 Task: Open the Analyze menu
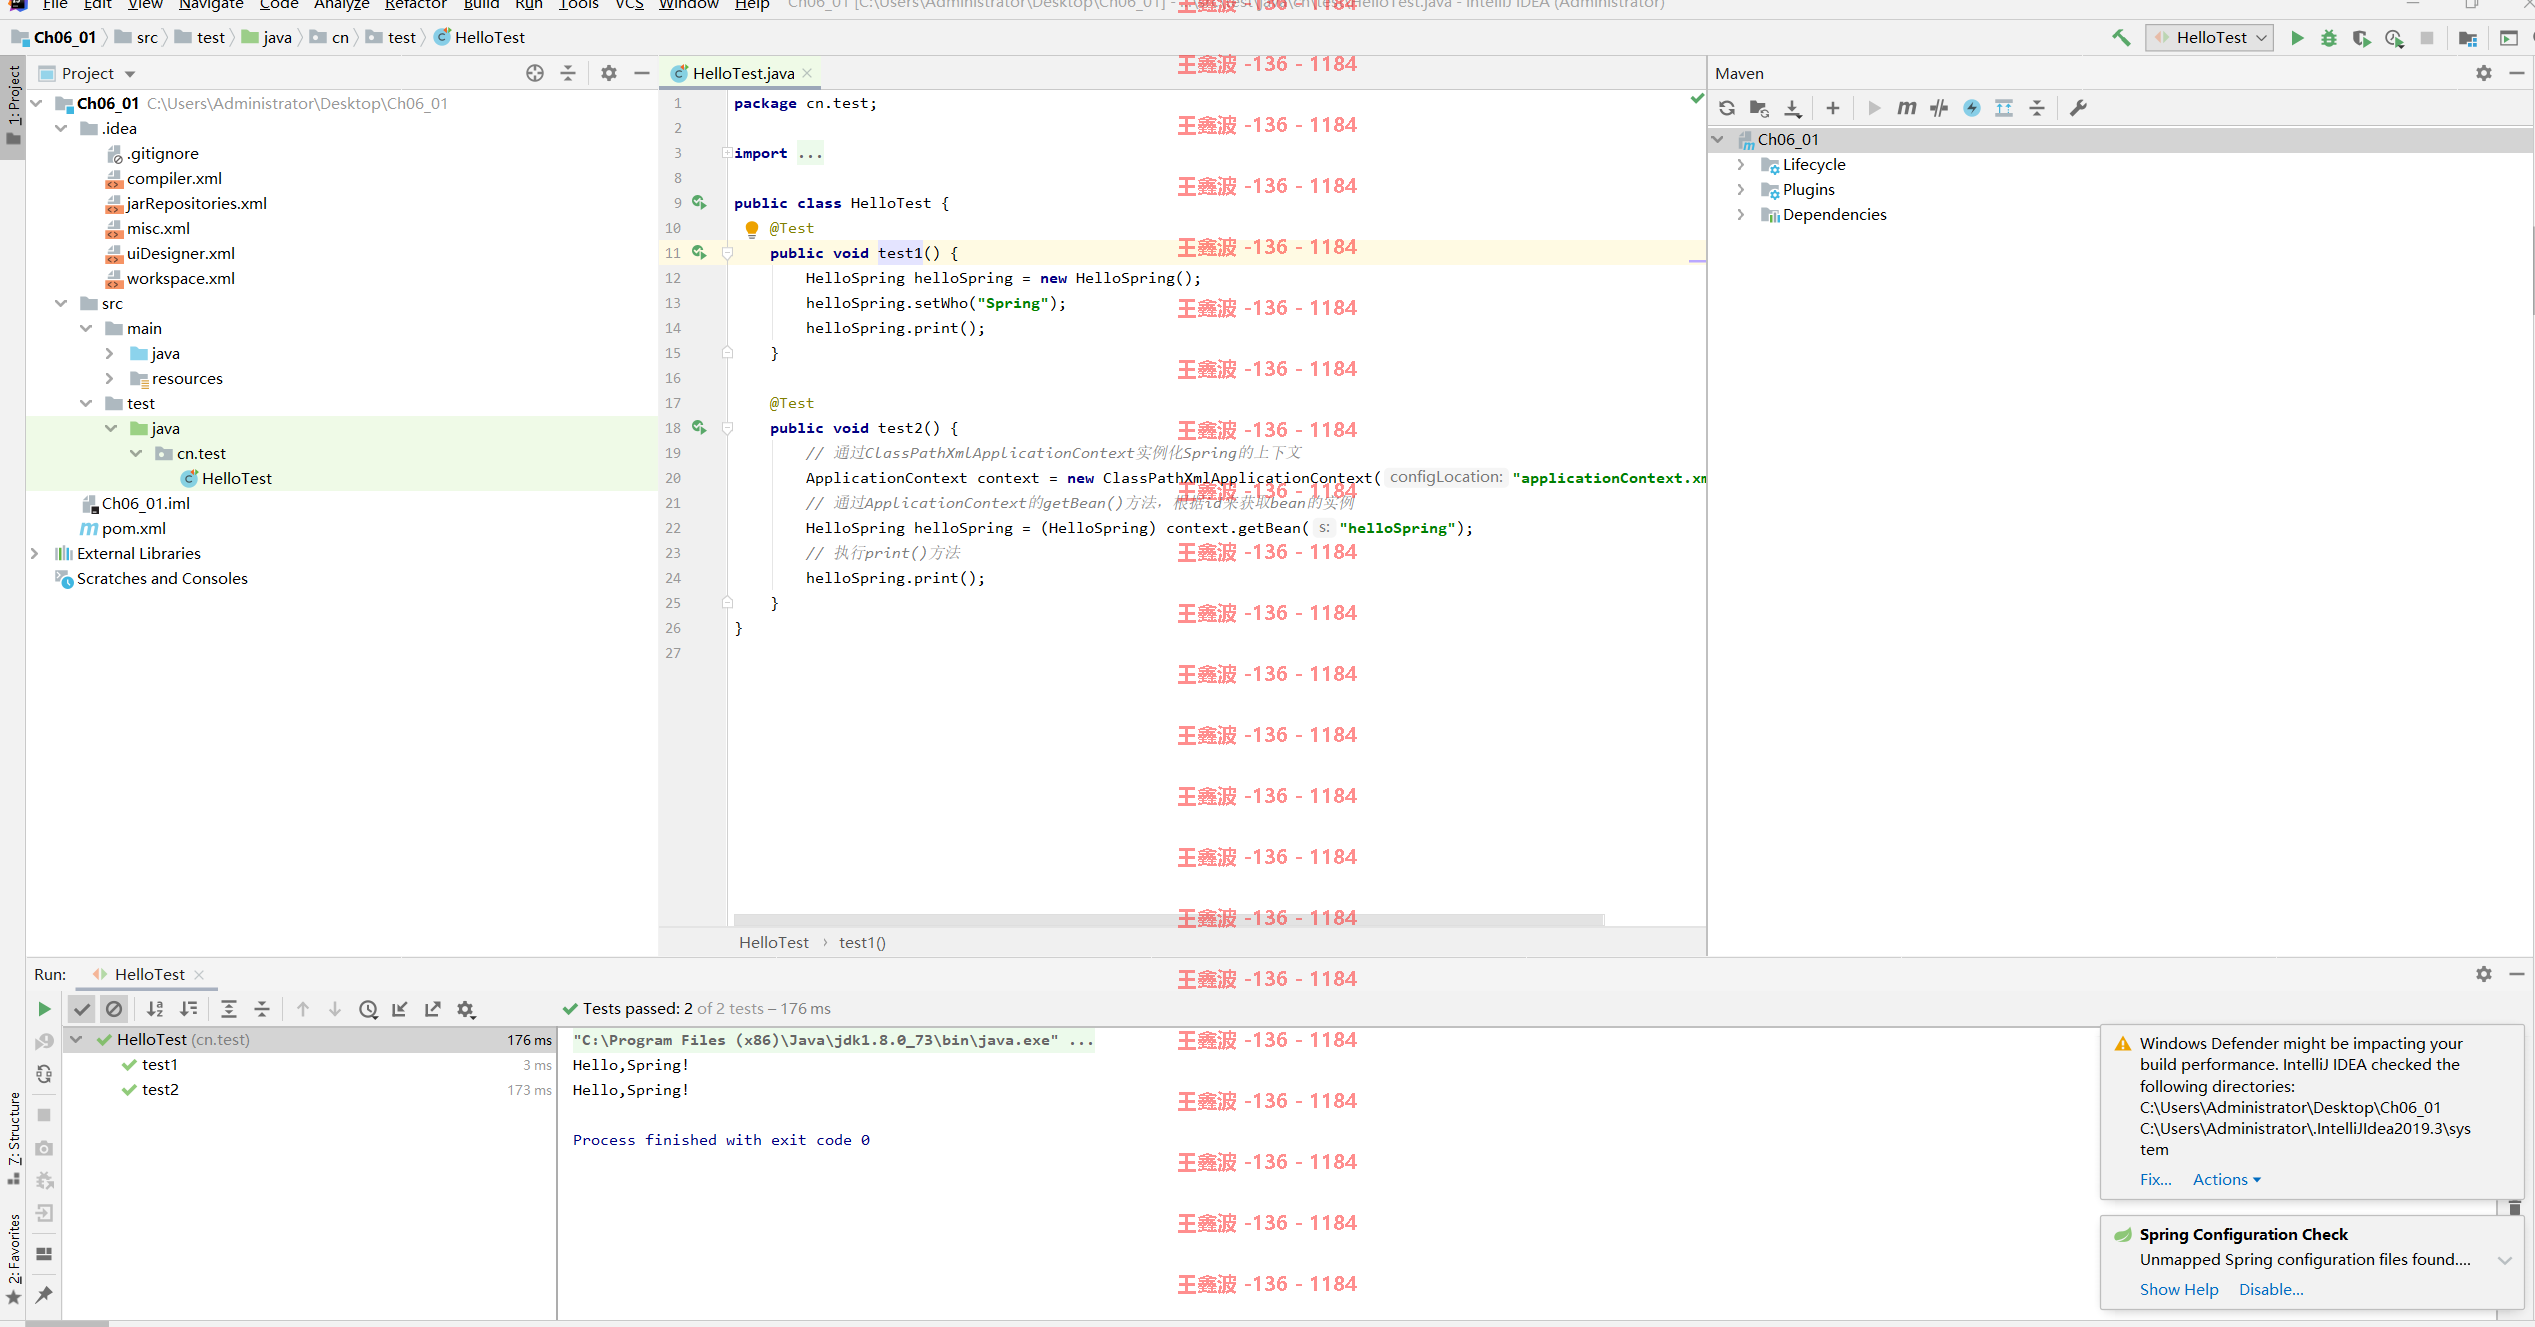pyautogui.click(x=341, y=5)
